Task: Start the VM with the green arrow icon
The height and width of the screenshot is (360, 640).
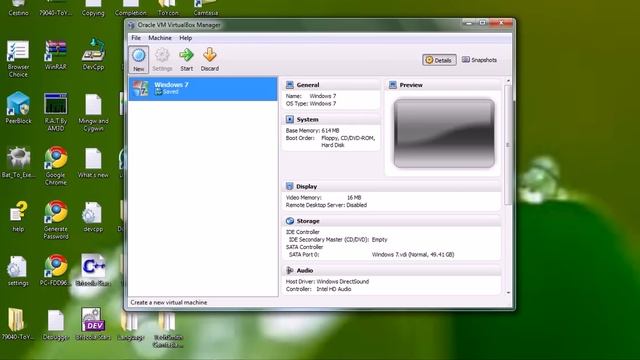Action: [186, 55]
